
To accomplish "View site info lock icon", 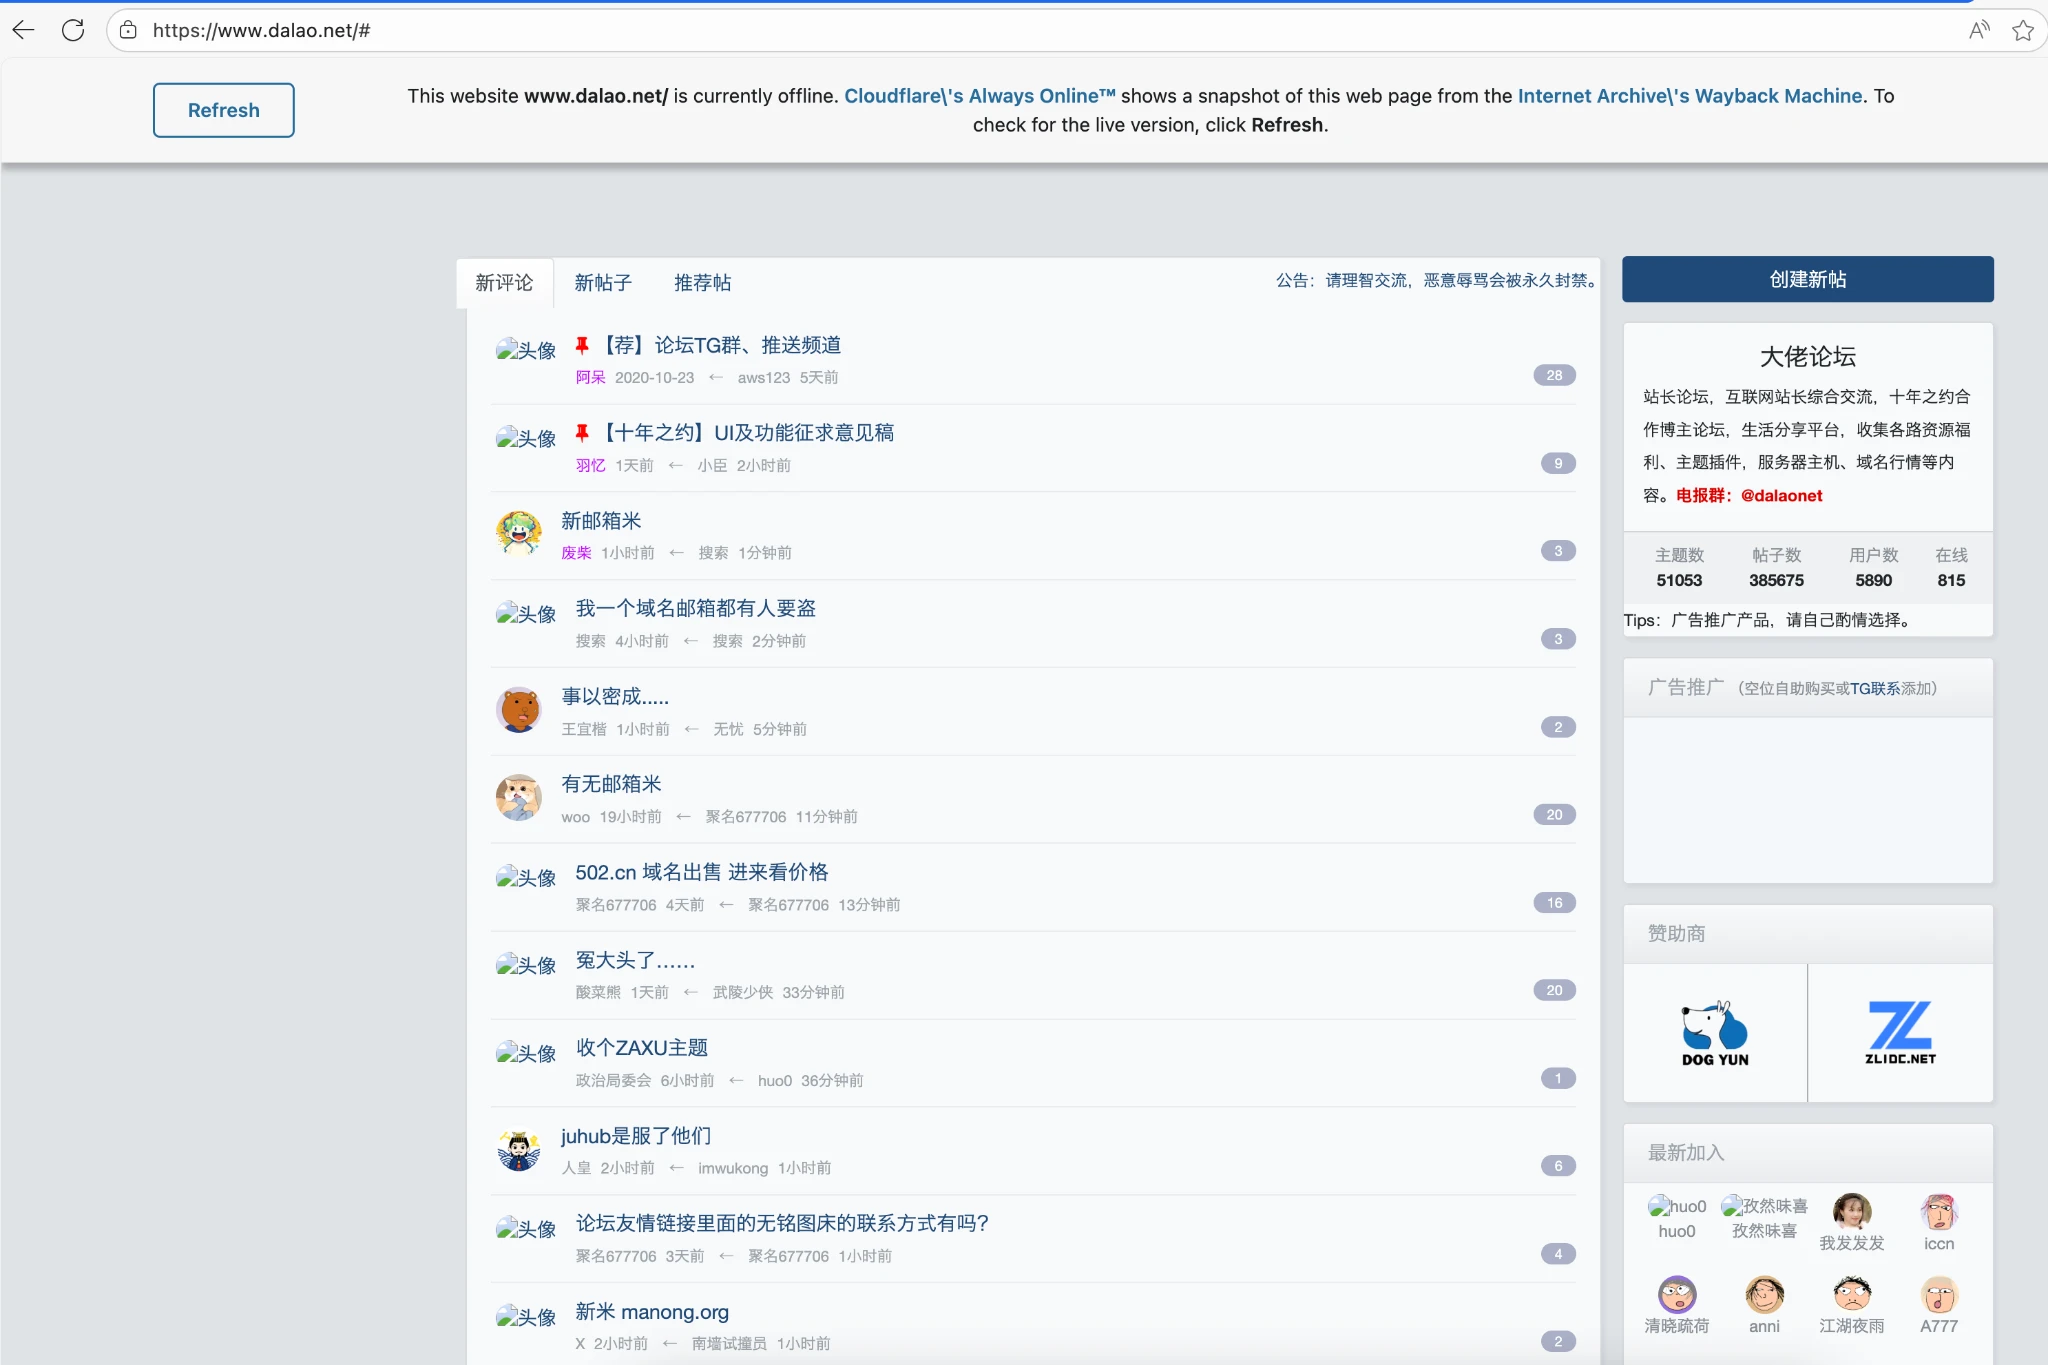I will 128,30.
